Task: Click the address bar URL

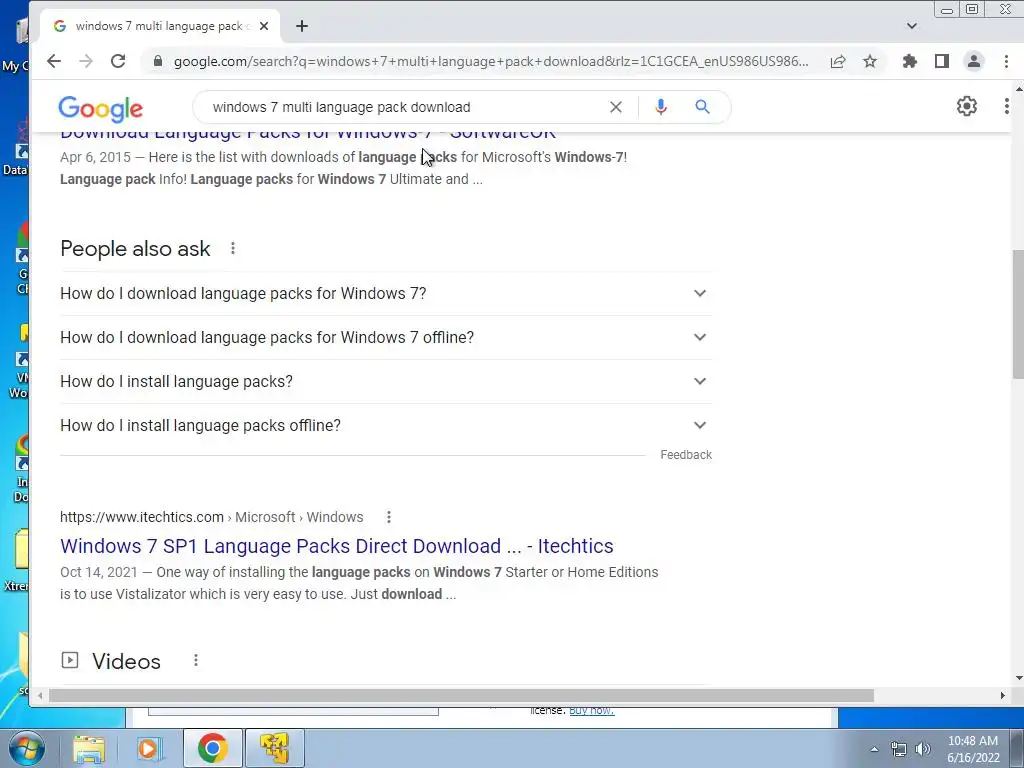Action: [x=491, y=61]
